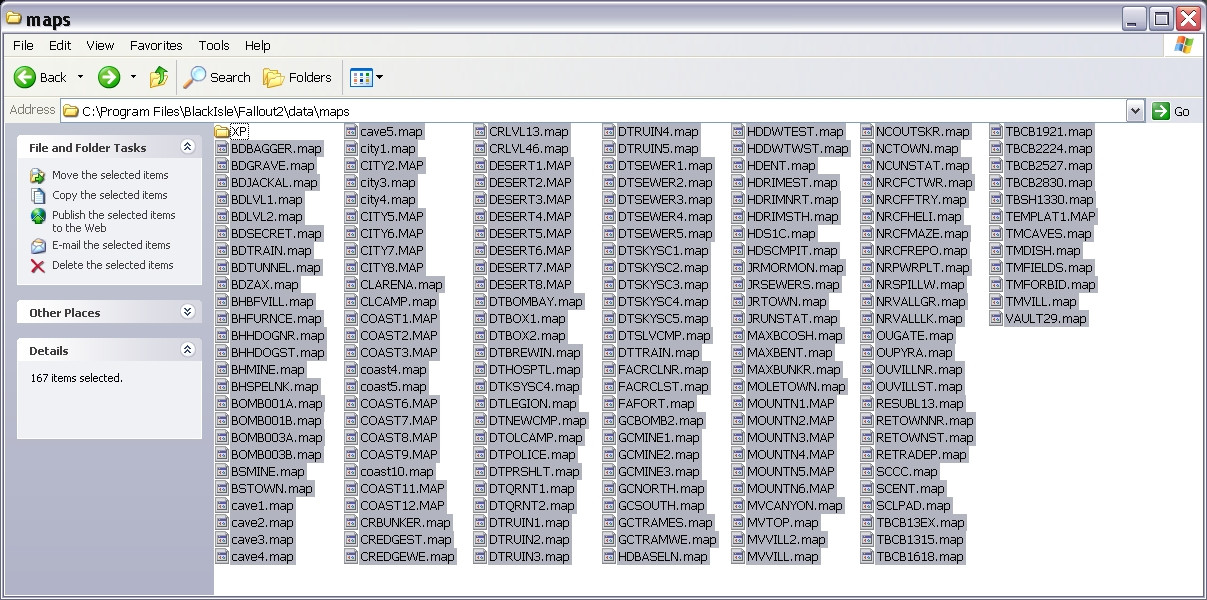
Task: Click the Go button
Action: click(1172, 111)
